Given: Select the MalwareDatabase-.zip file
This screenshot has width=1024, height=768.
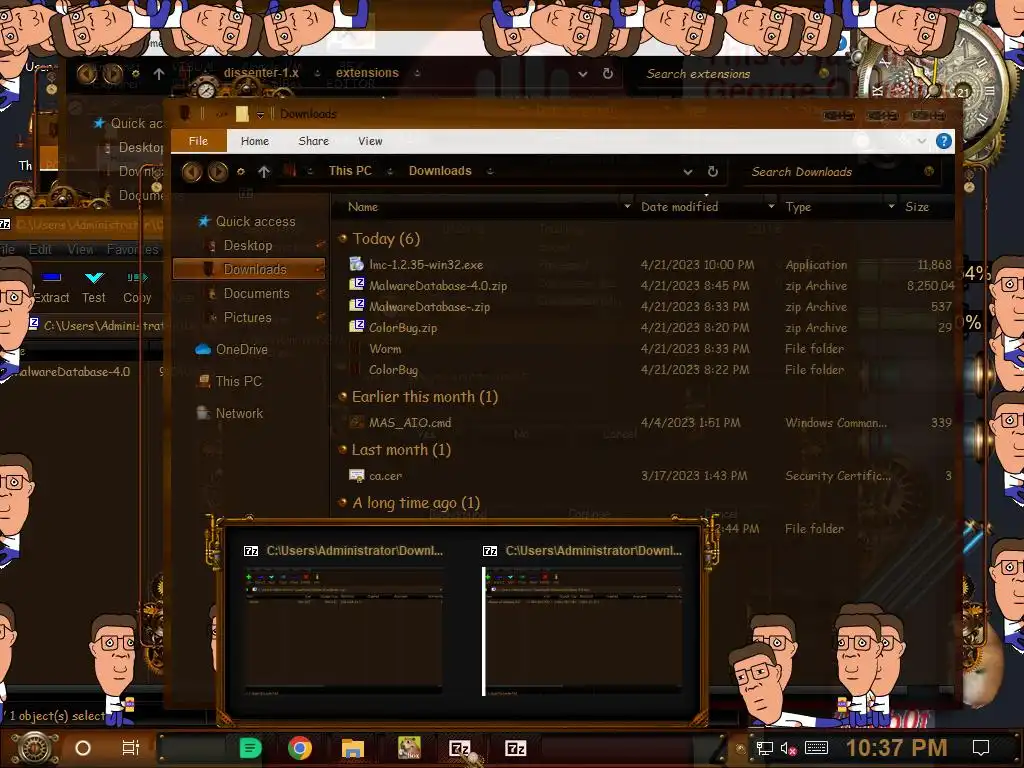Looking at the screenshot, I should pyautogui.click(x=429, y=306).
